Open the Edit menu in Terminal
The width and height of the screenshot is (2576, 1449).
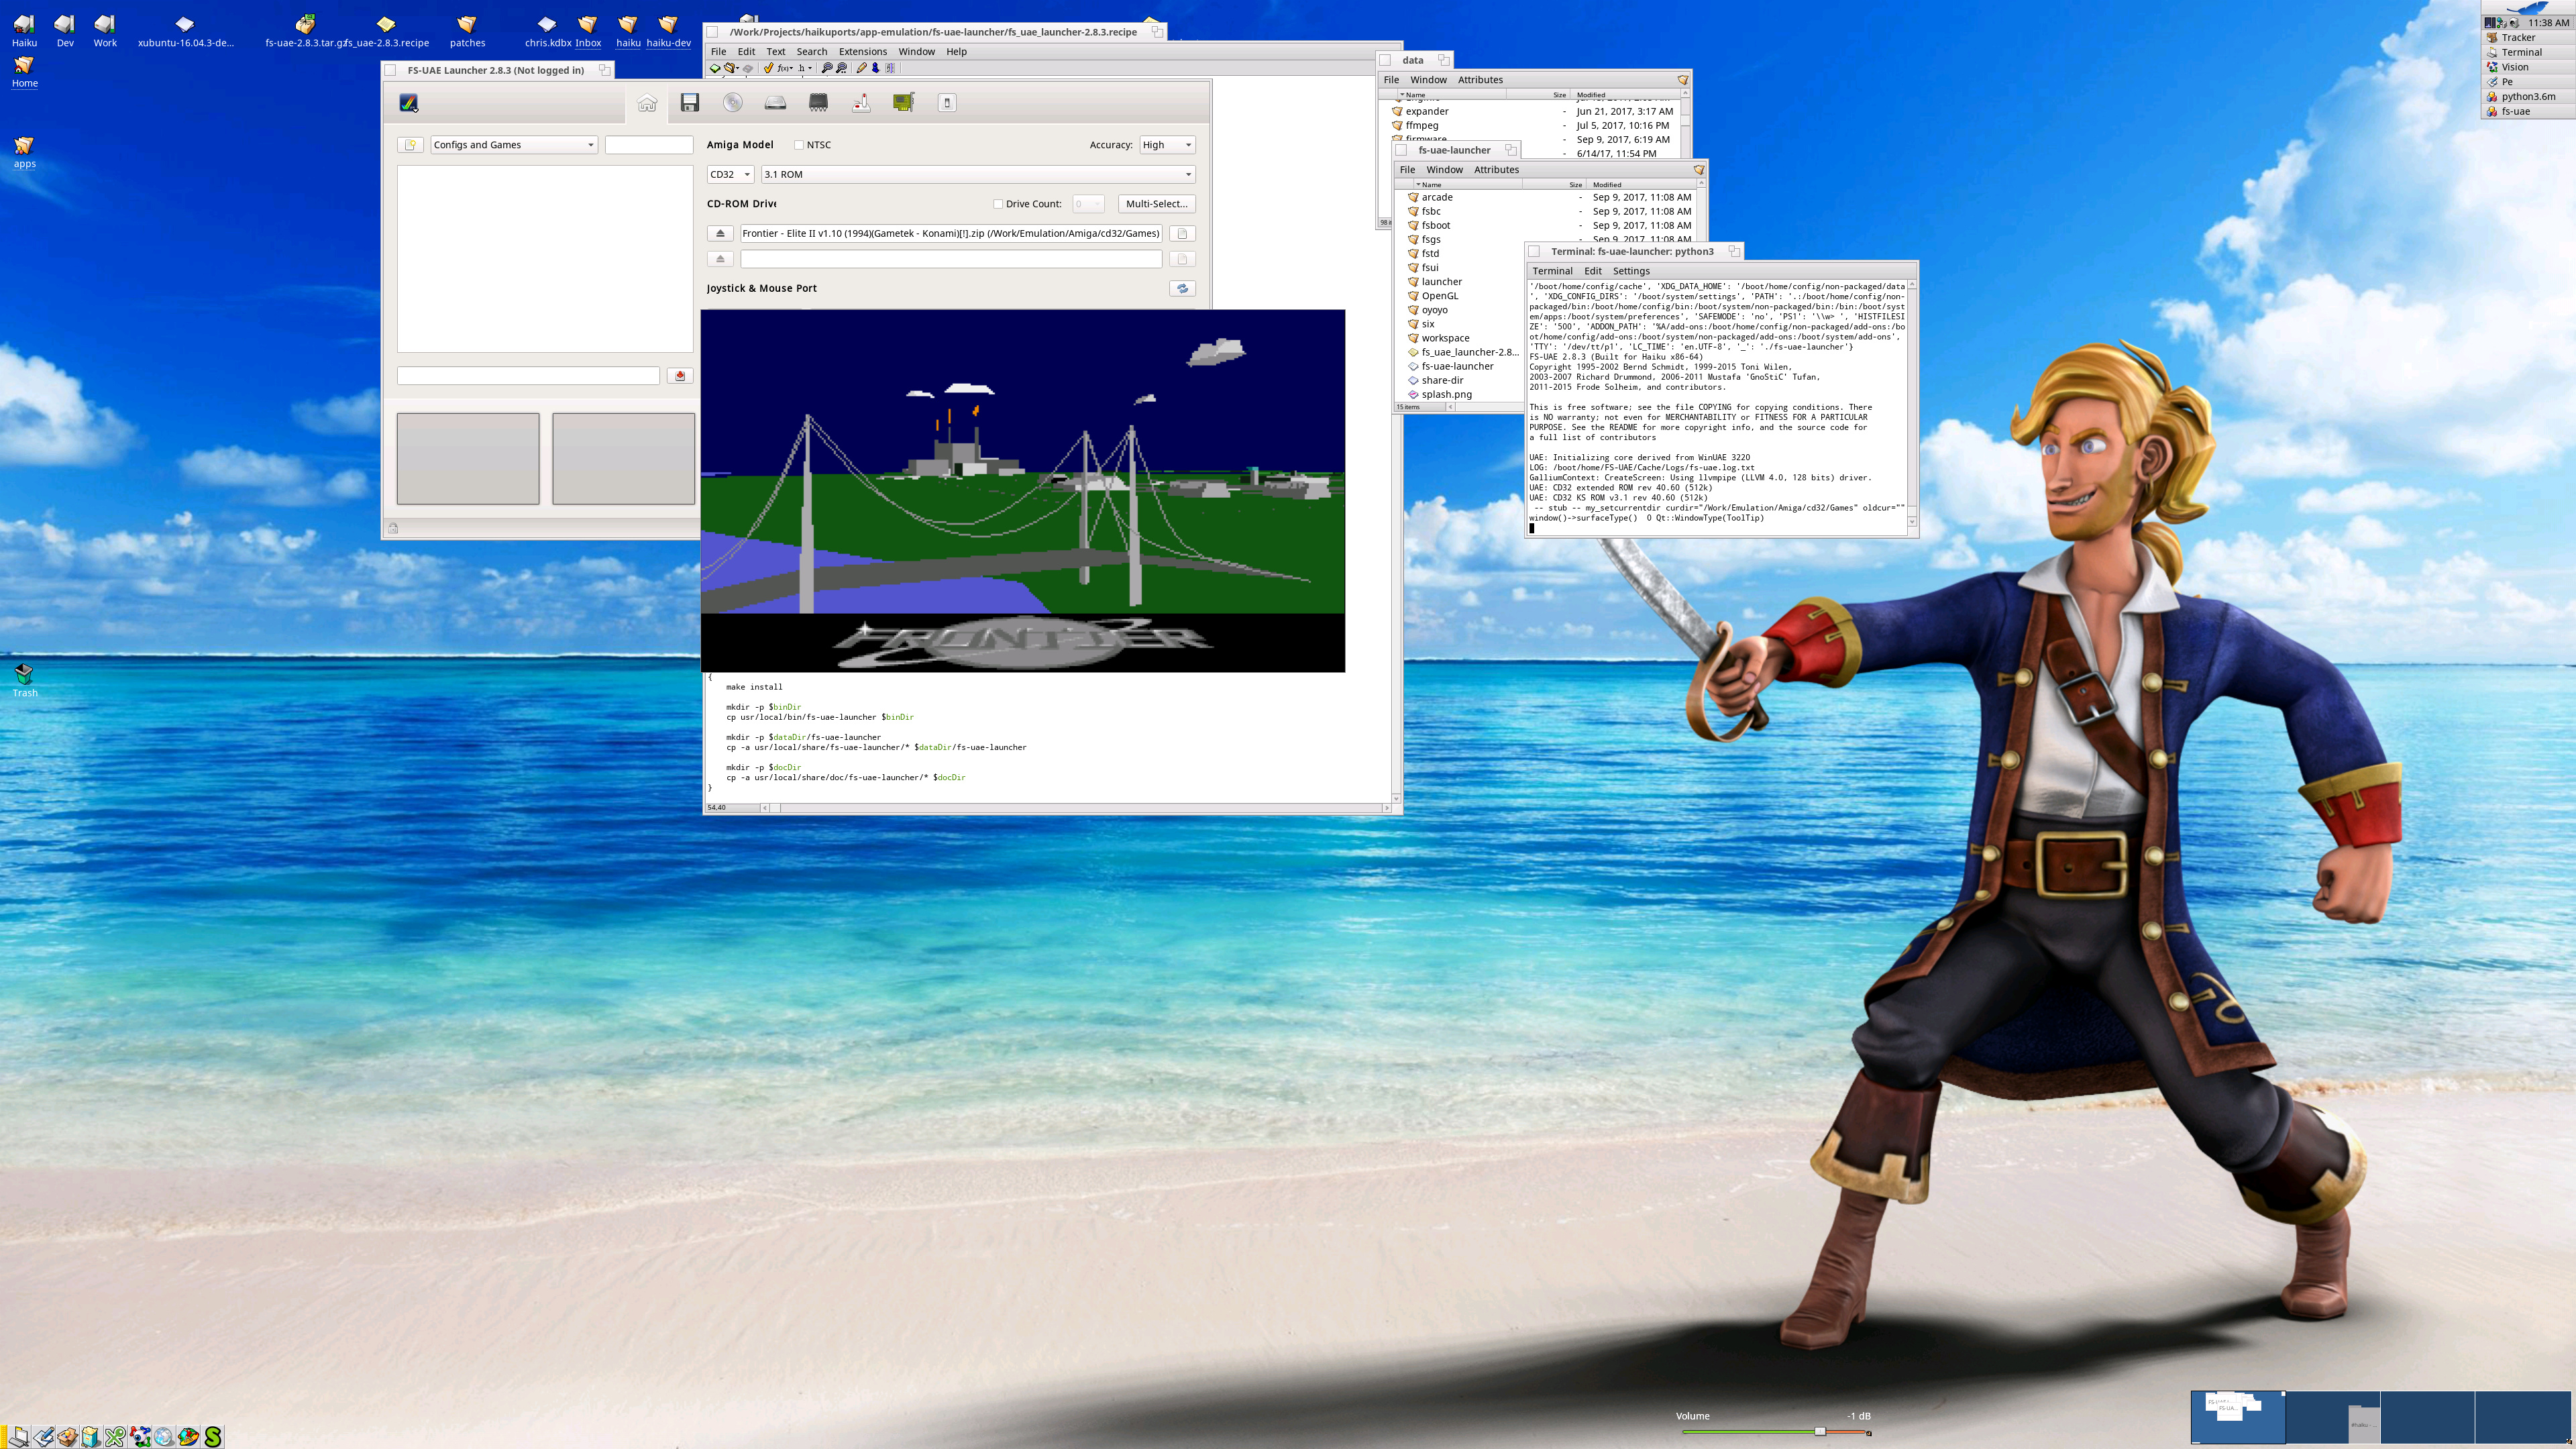(x=1592, y=271)
